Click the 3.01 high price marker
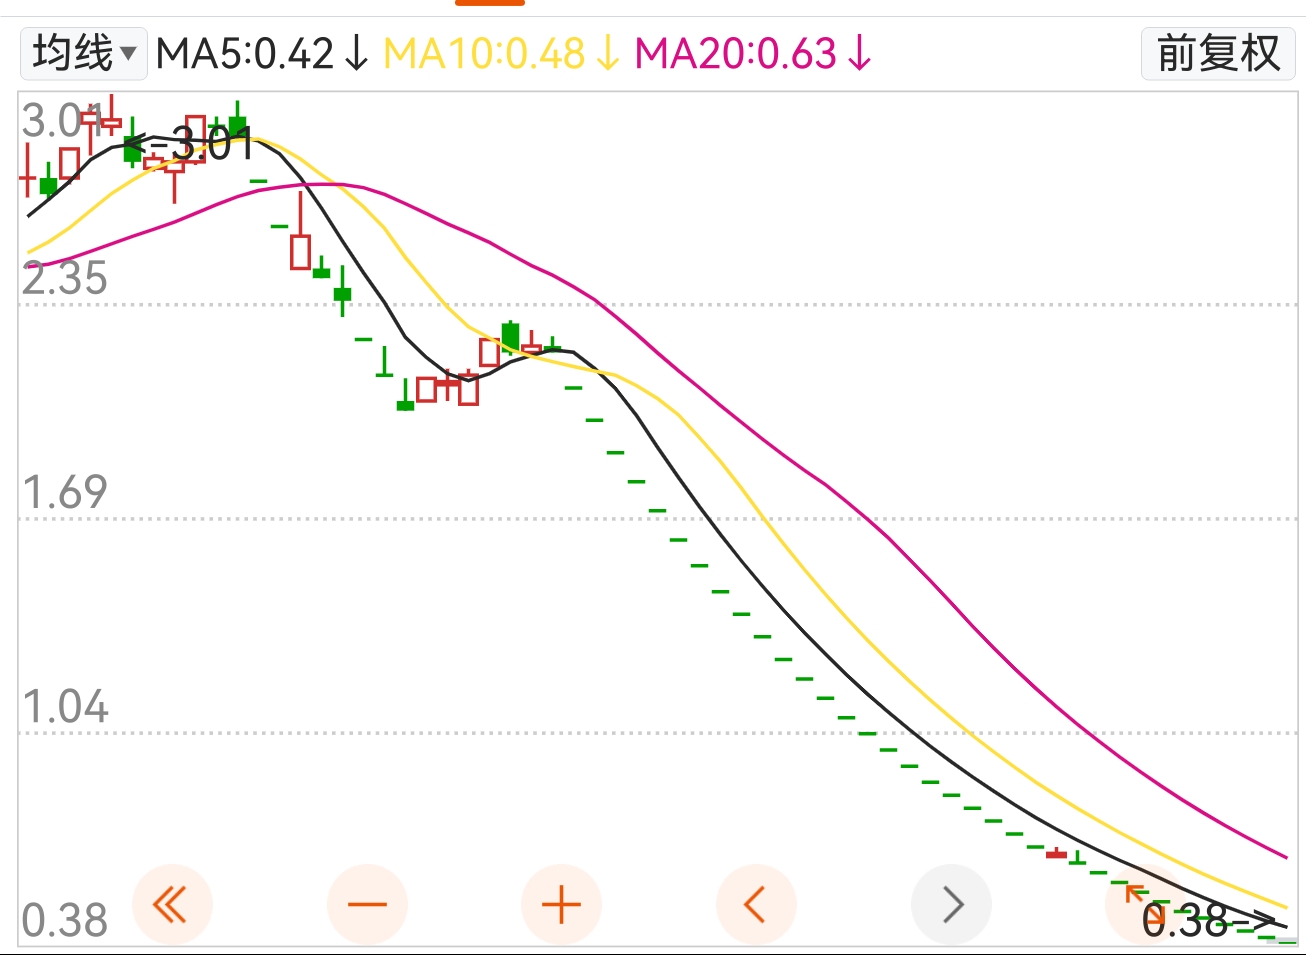The image size is (1306, 955). (x=190, y=144)
